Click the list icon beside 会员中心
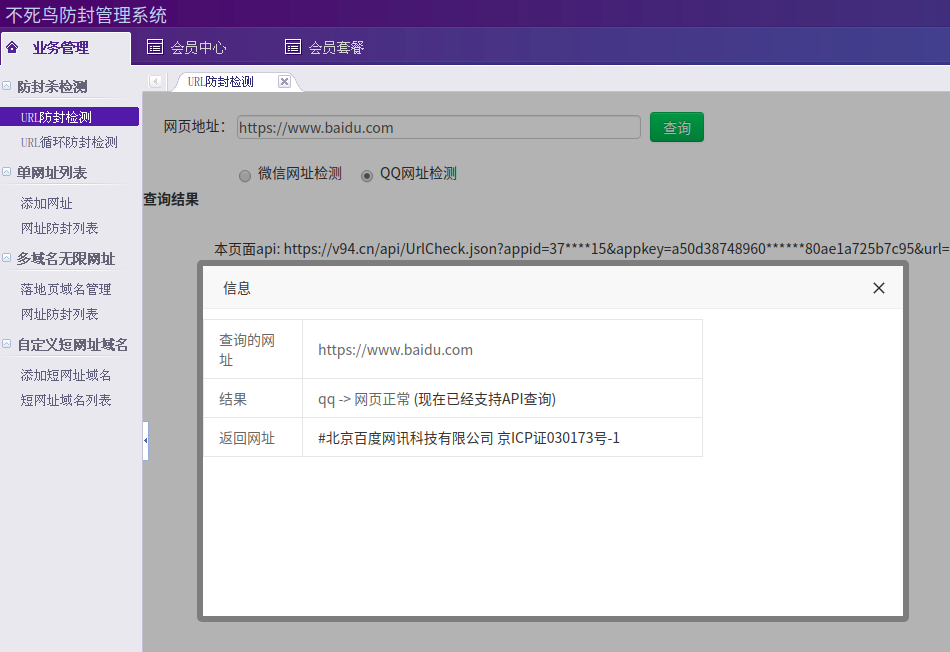This screenshot has width=950, height=652. [x=155, y=47]
